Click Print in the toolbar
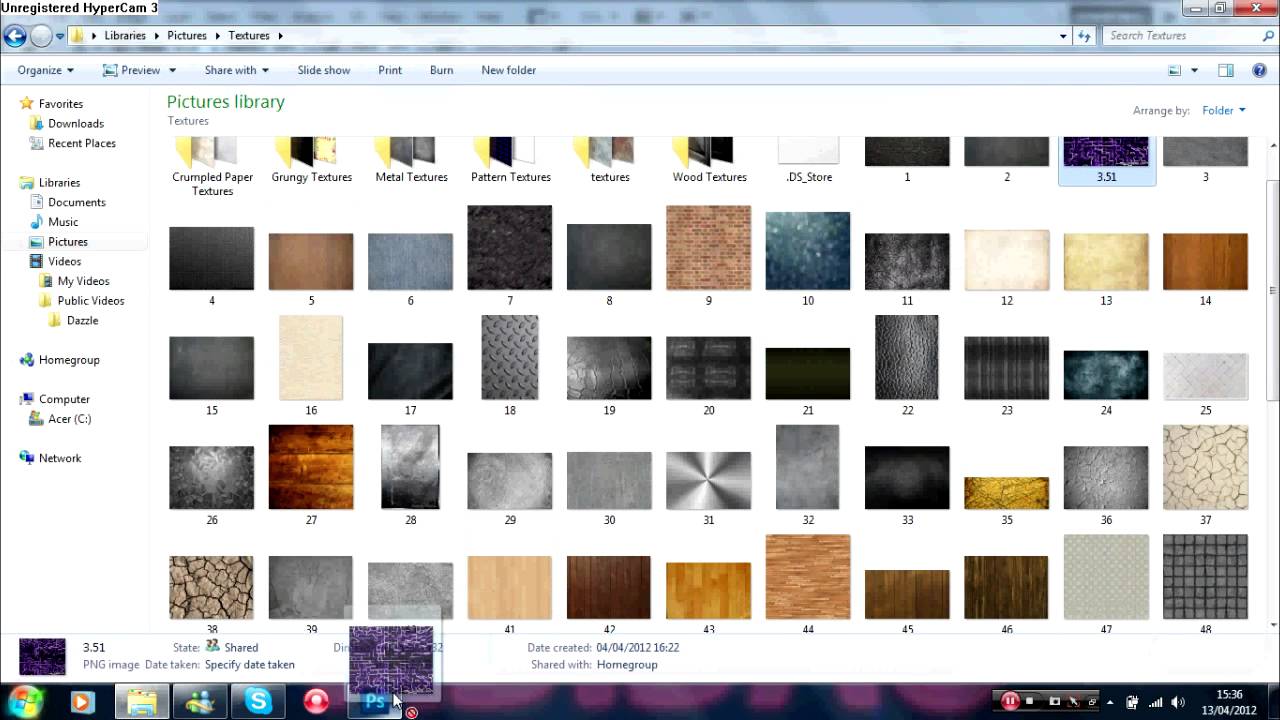 390,70
